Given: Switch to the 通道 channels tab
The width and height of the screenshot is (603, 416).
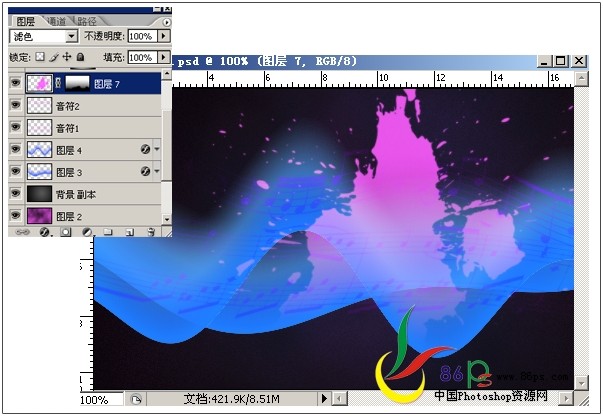Looking at the screenshot, I should click(57, 21).
